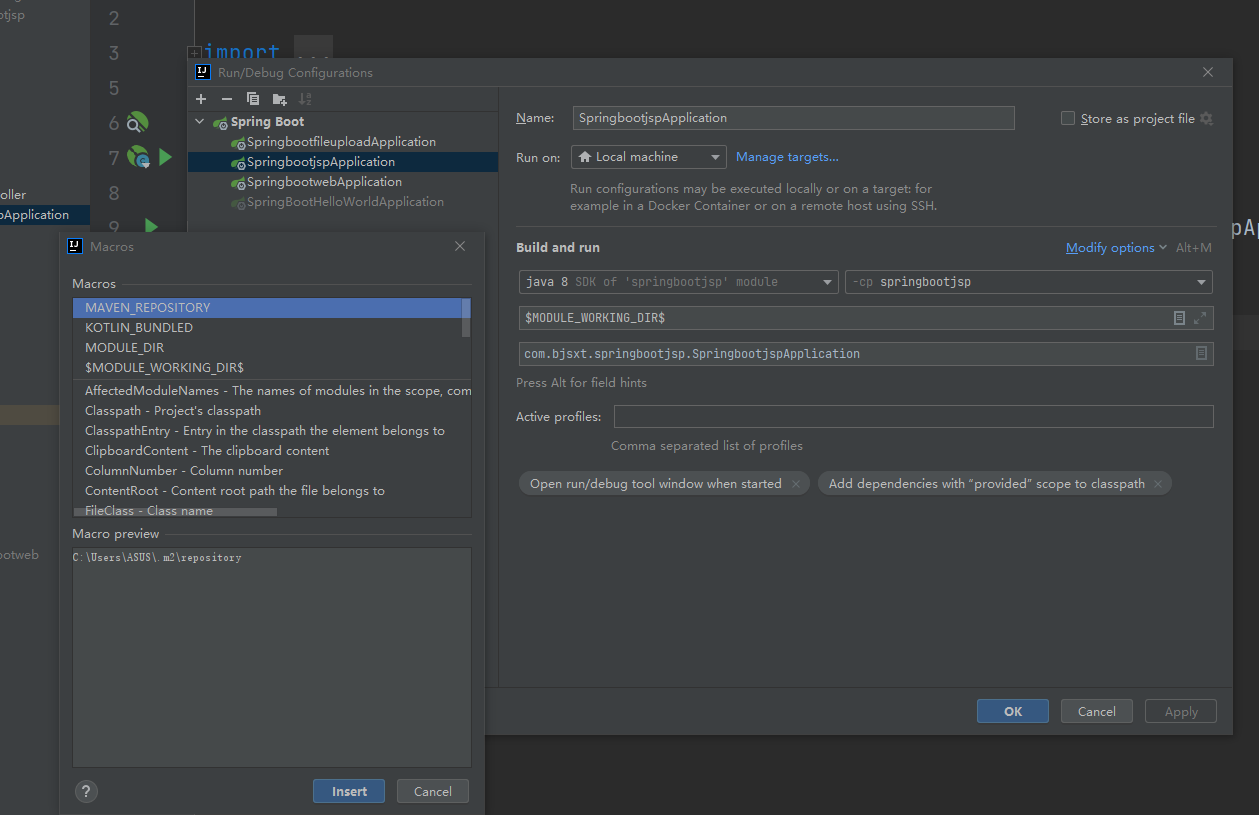Click the Active profiles input field
This screenshot has width=1259, height=815.
[x=913, y=417]
